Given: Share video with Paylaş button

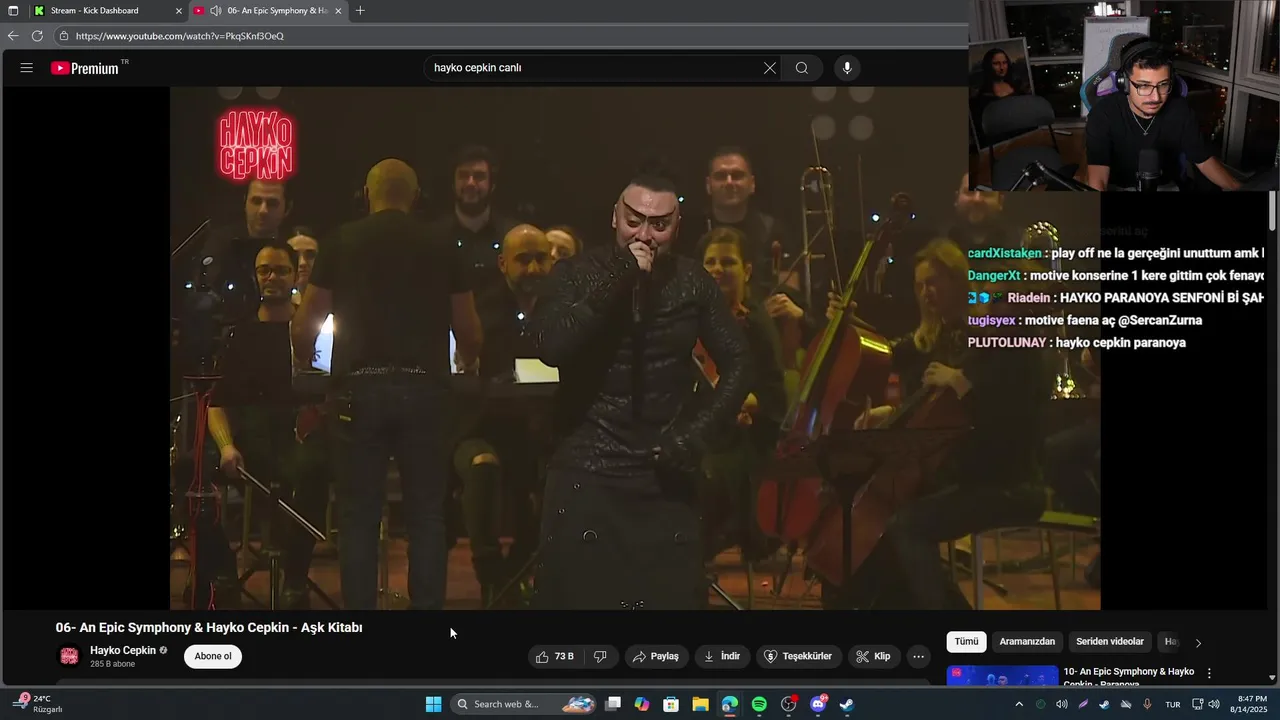Looking at the screenshot, I should tap(656, 656).
